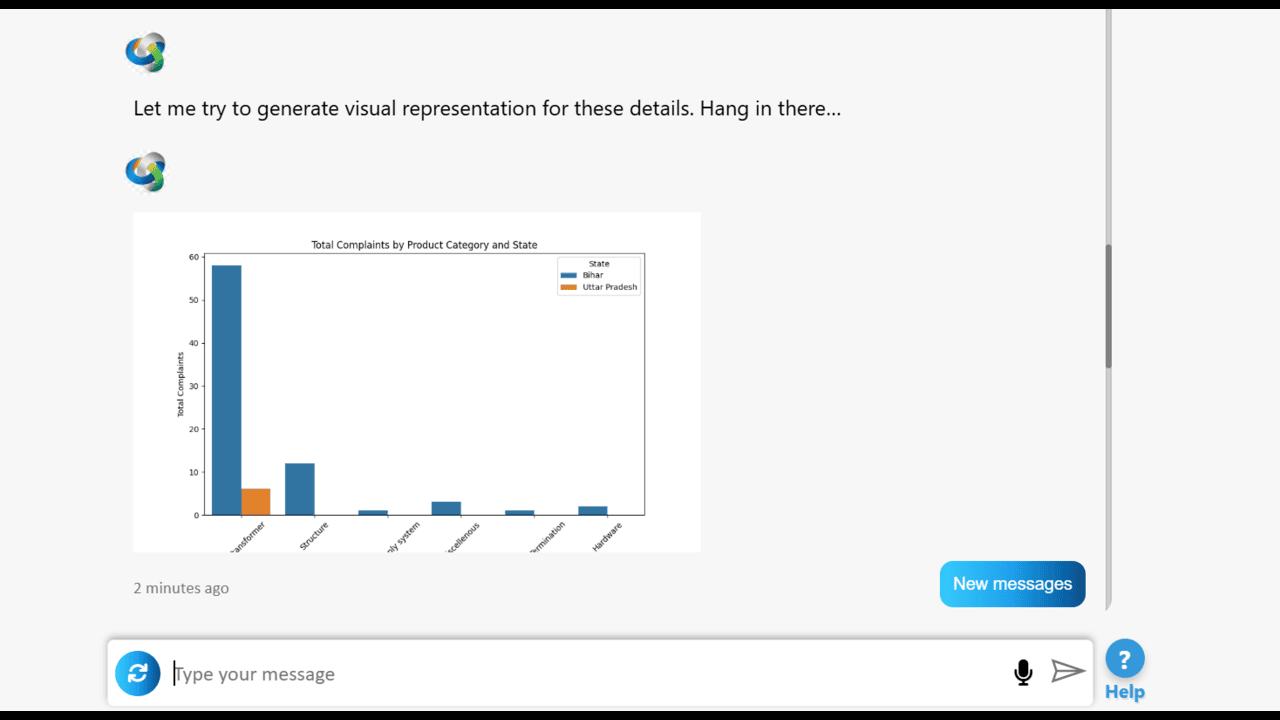The height and width of the screenshot is (720, 1280).
Task: Click the blue Structure bar
Action: point(300,489)
